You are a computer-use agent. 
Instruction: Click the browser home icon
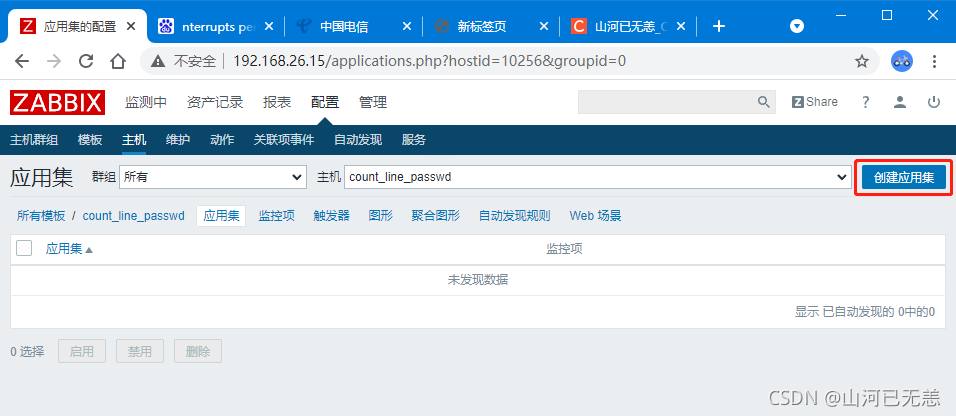(118, 61)
